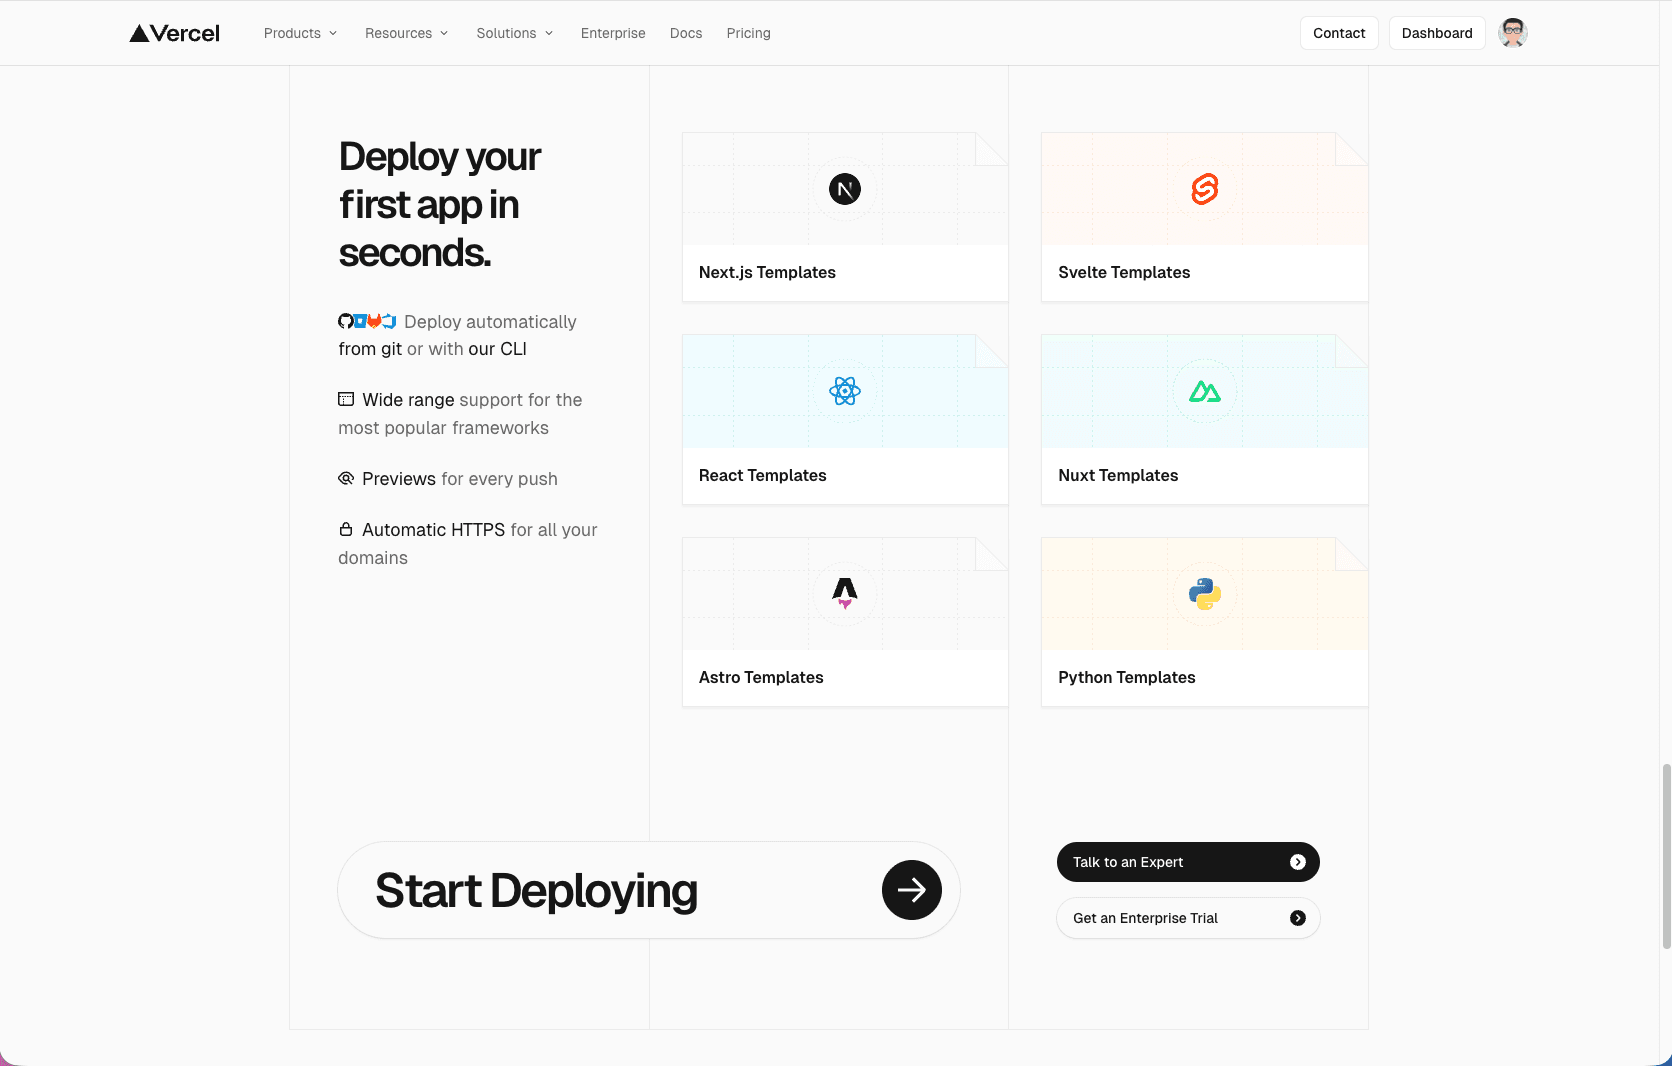Click the Nuxt logo icon
Image resolution: width=1672 pixels, height=1066 pixels.
pyautogui.click(x=1204, y=391)
